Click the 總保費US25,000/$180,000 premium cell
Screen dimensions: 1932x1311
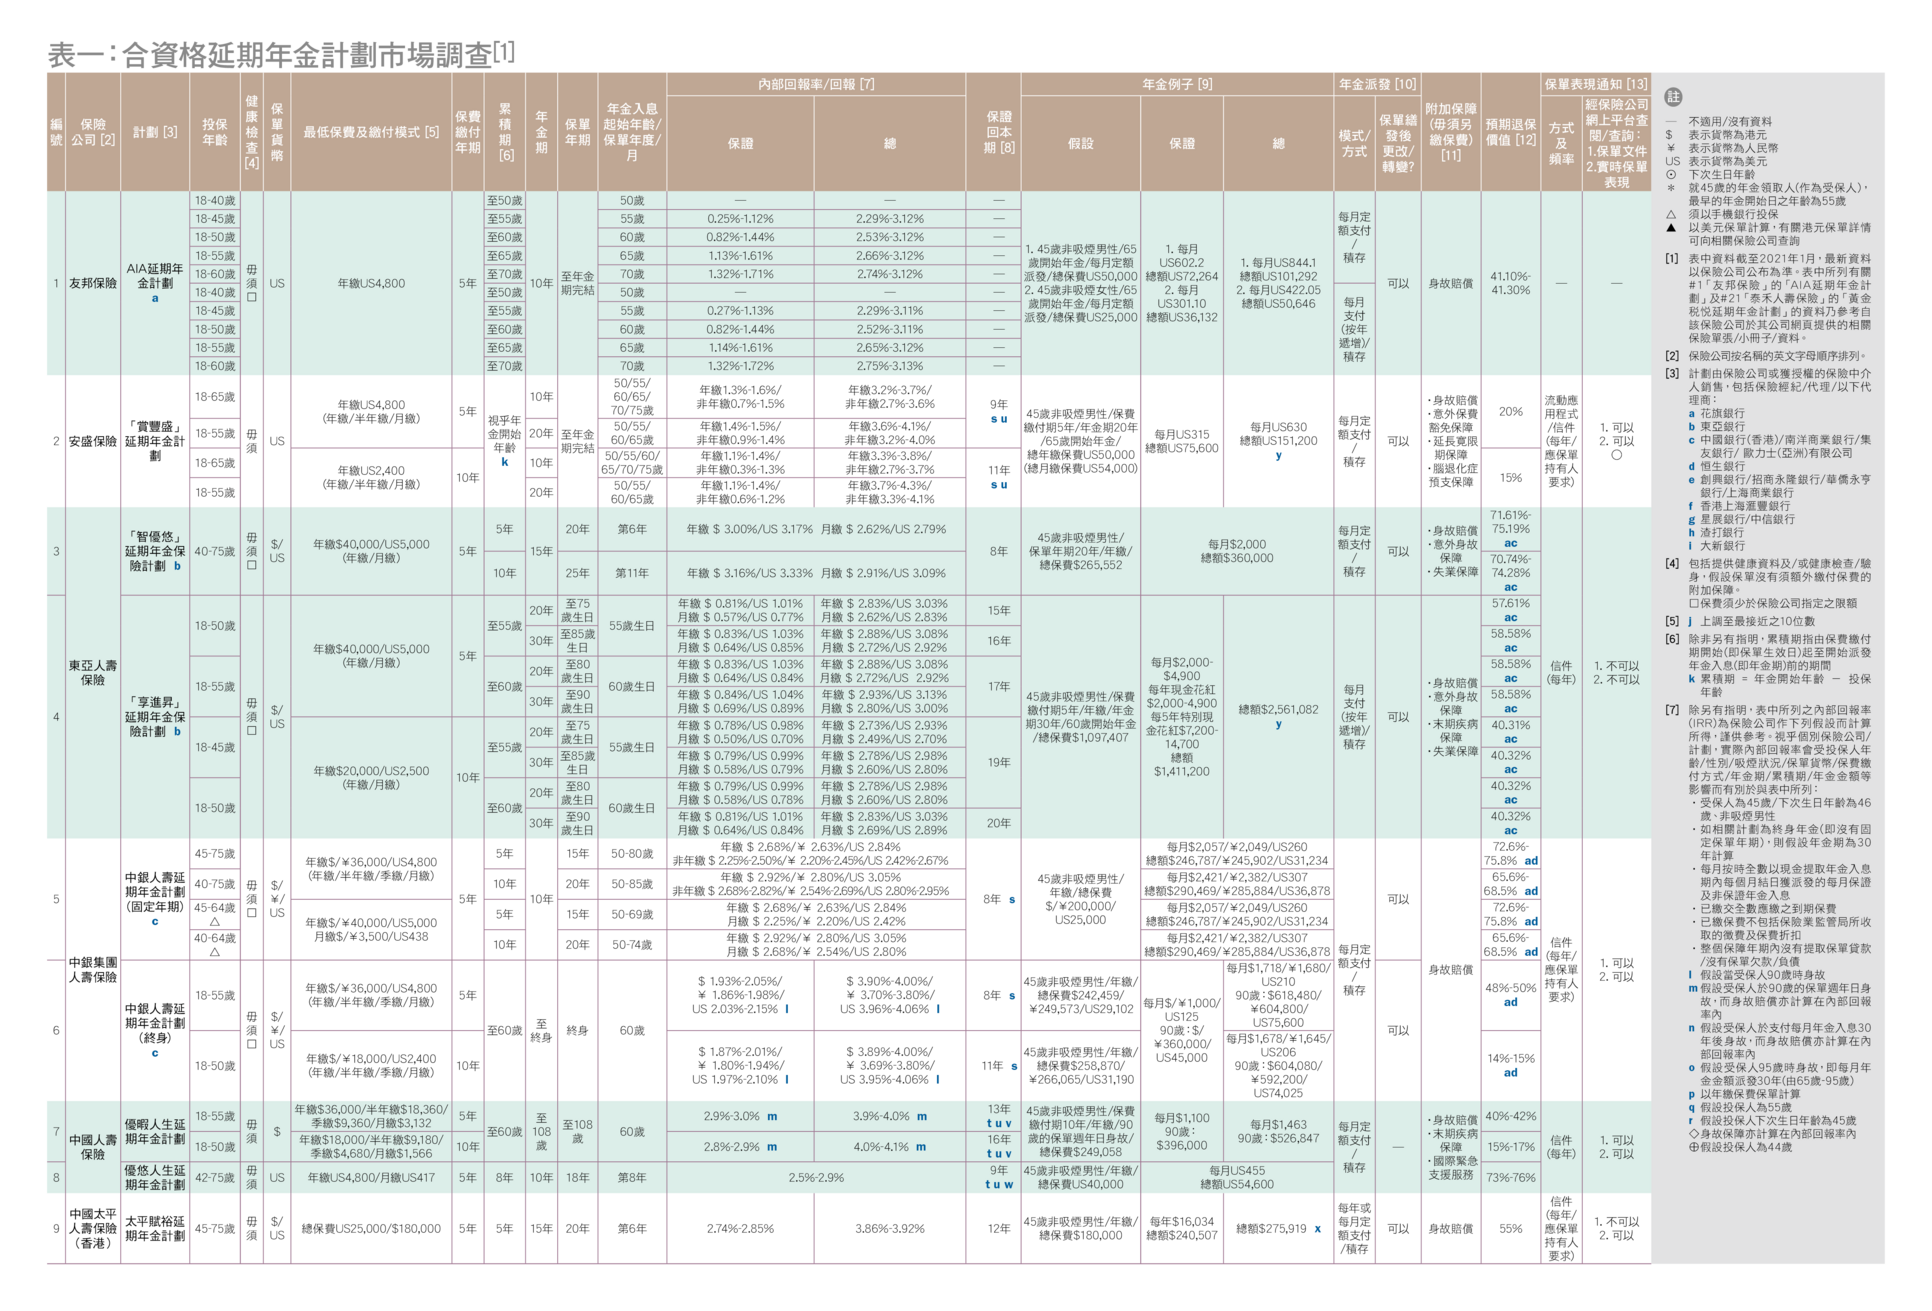tap(371, 1228)
